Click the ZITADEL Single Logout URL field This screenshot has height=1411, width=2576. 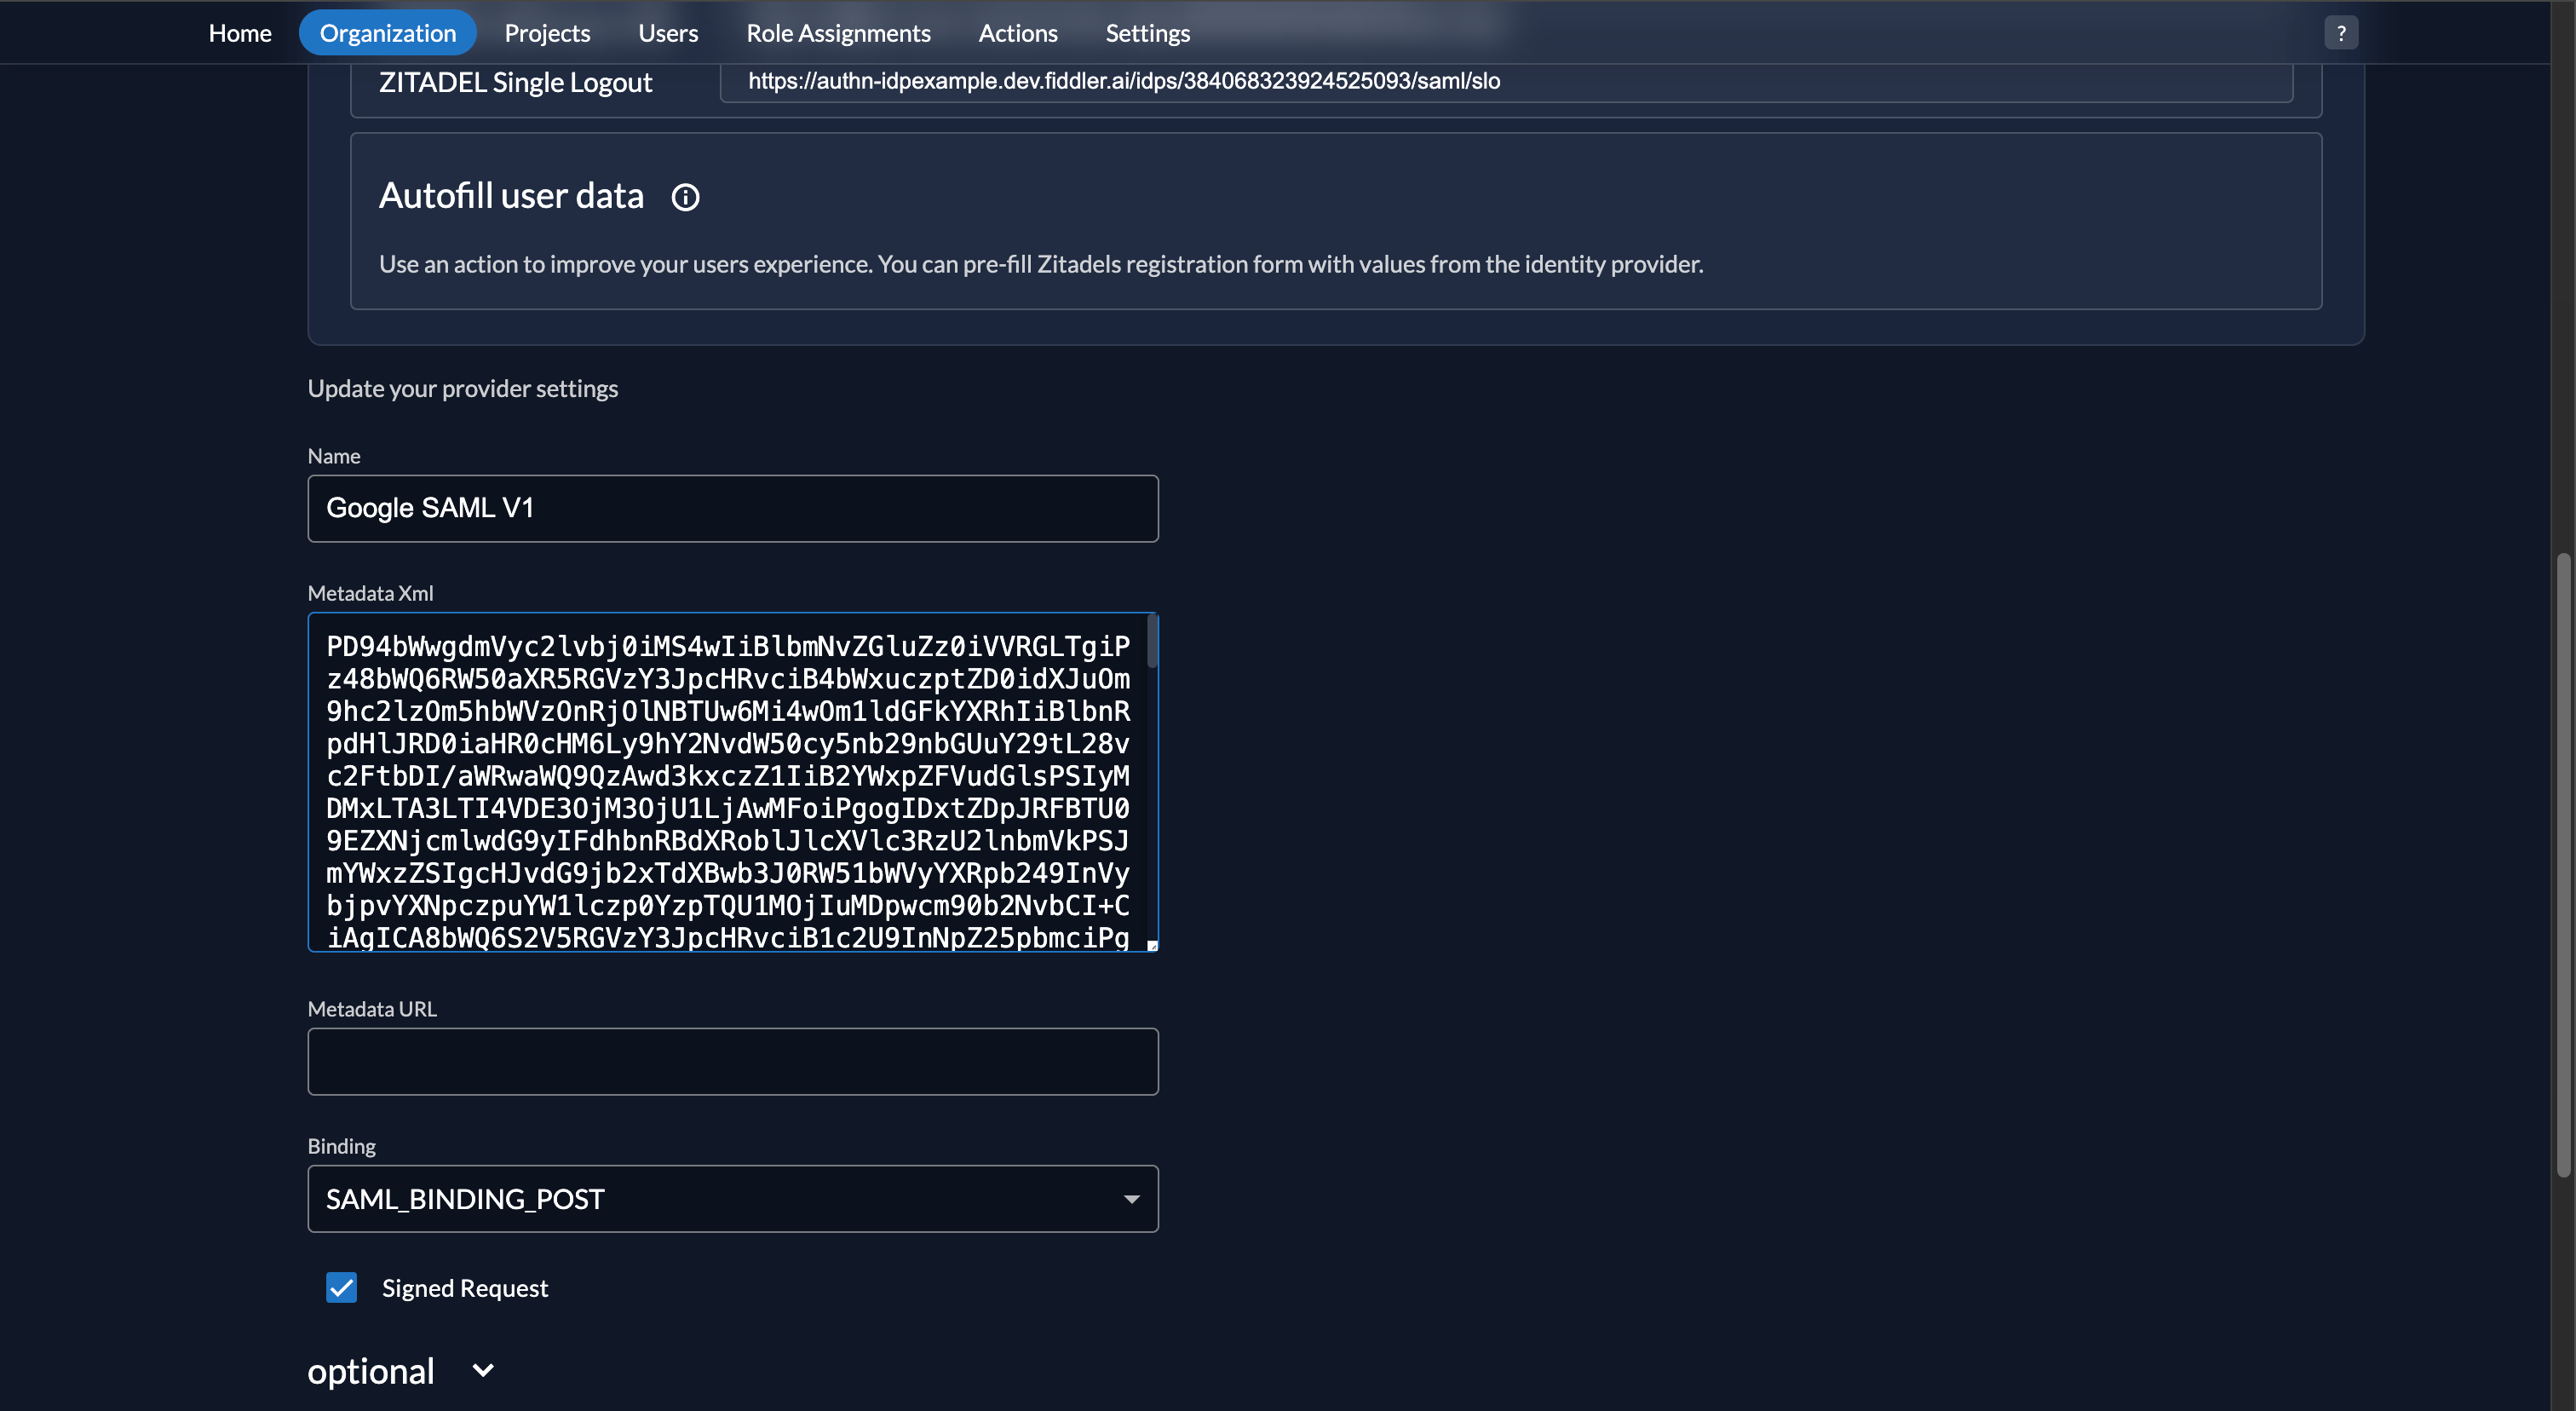(1506, 81)
